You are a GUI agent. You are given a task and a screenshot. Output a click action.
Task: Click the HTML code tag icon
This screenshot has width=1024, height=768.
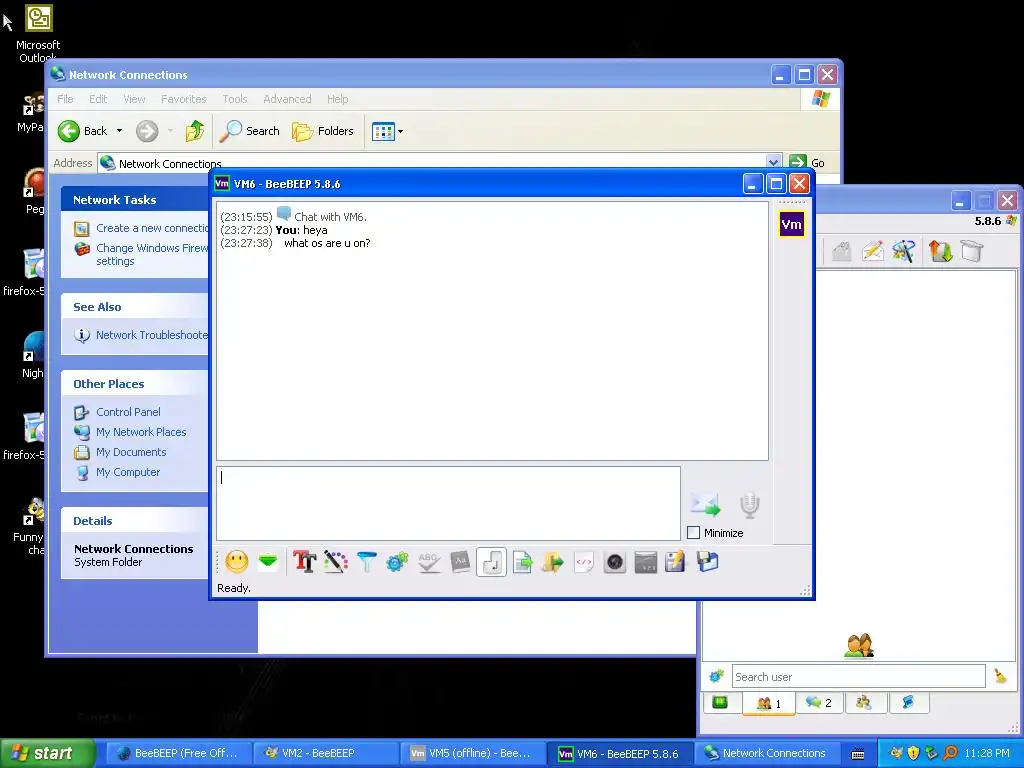tap(584, 562)
